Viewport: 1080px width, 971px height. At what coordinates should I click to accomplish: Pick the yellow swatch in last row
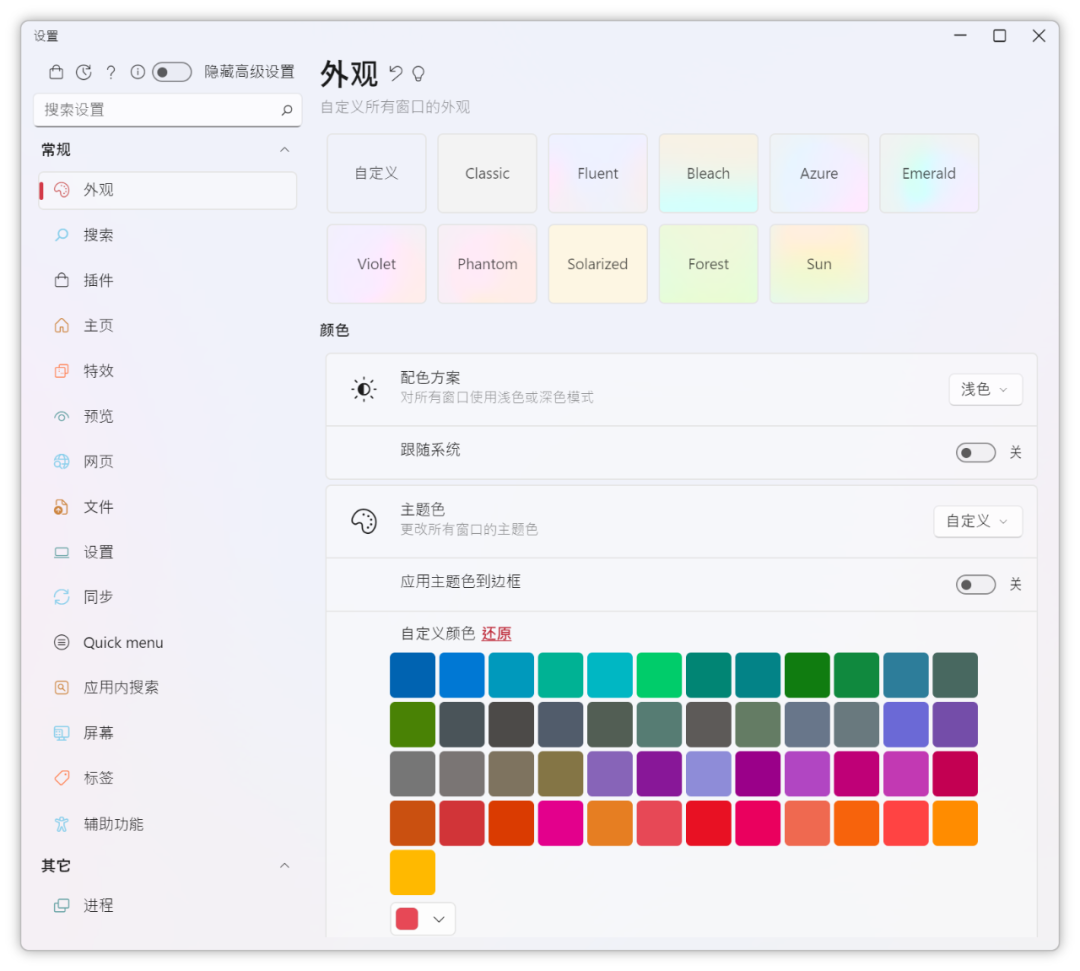(x=412, y=872)
